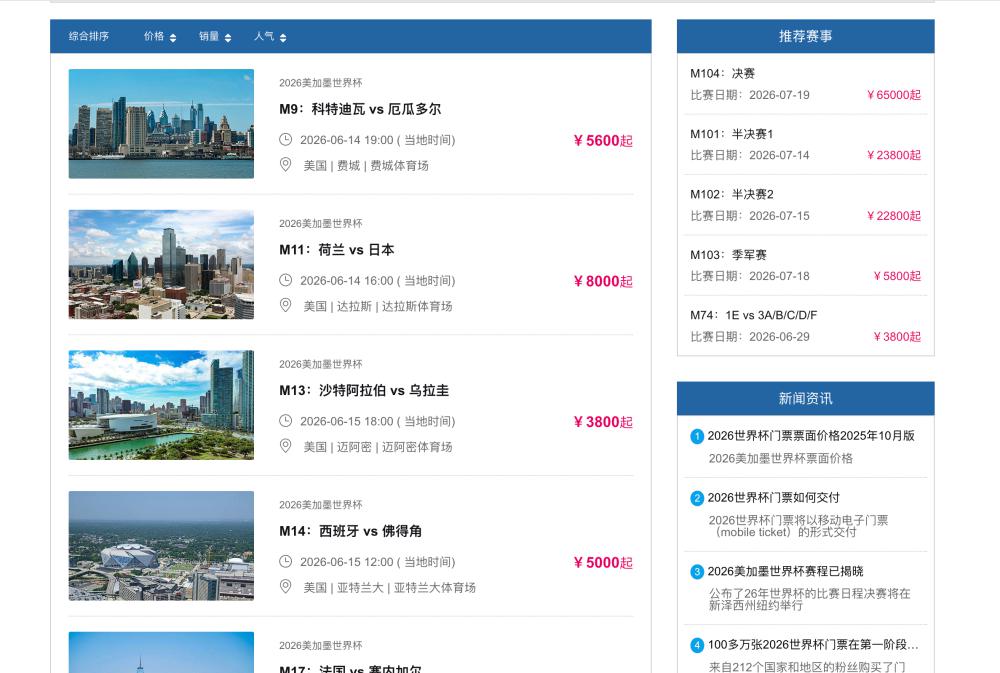Sort listings by price (价格)
This screenshot has height=673, width=1000.
(x=160, y=37)
